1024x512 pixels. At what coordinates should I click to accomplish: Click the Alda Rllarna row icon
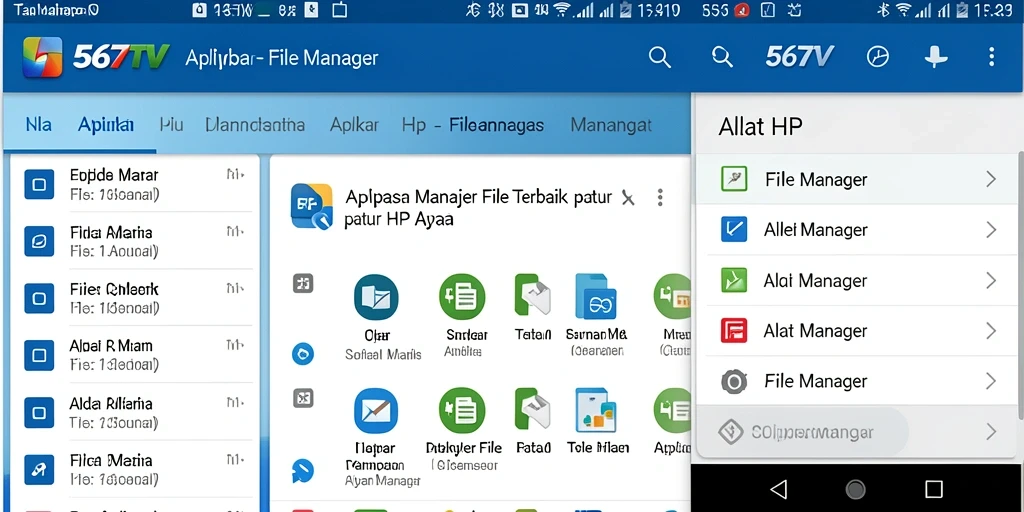[x=39, y=413]
